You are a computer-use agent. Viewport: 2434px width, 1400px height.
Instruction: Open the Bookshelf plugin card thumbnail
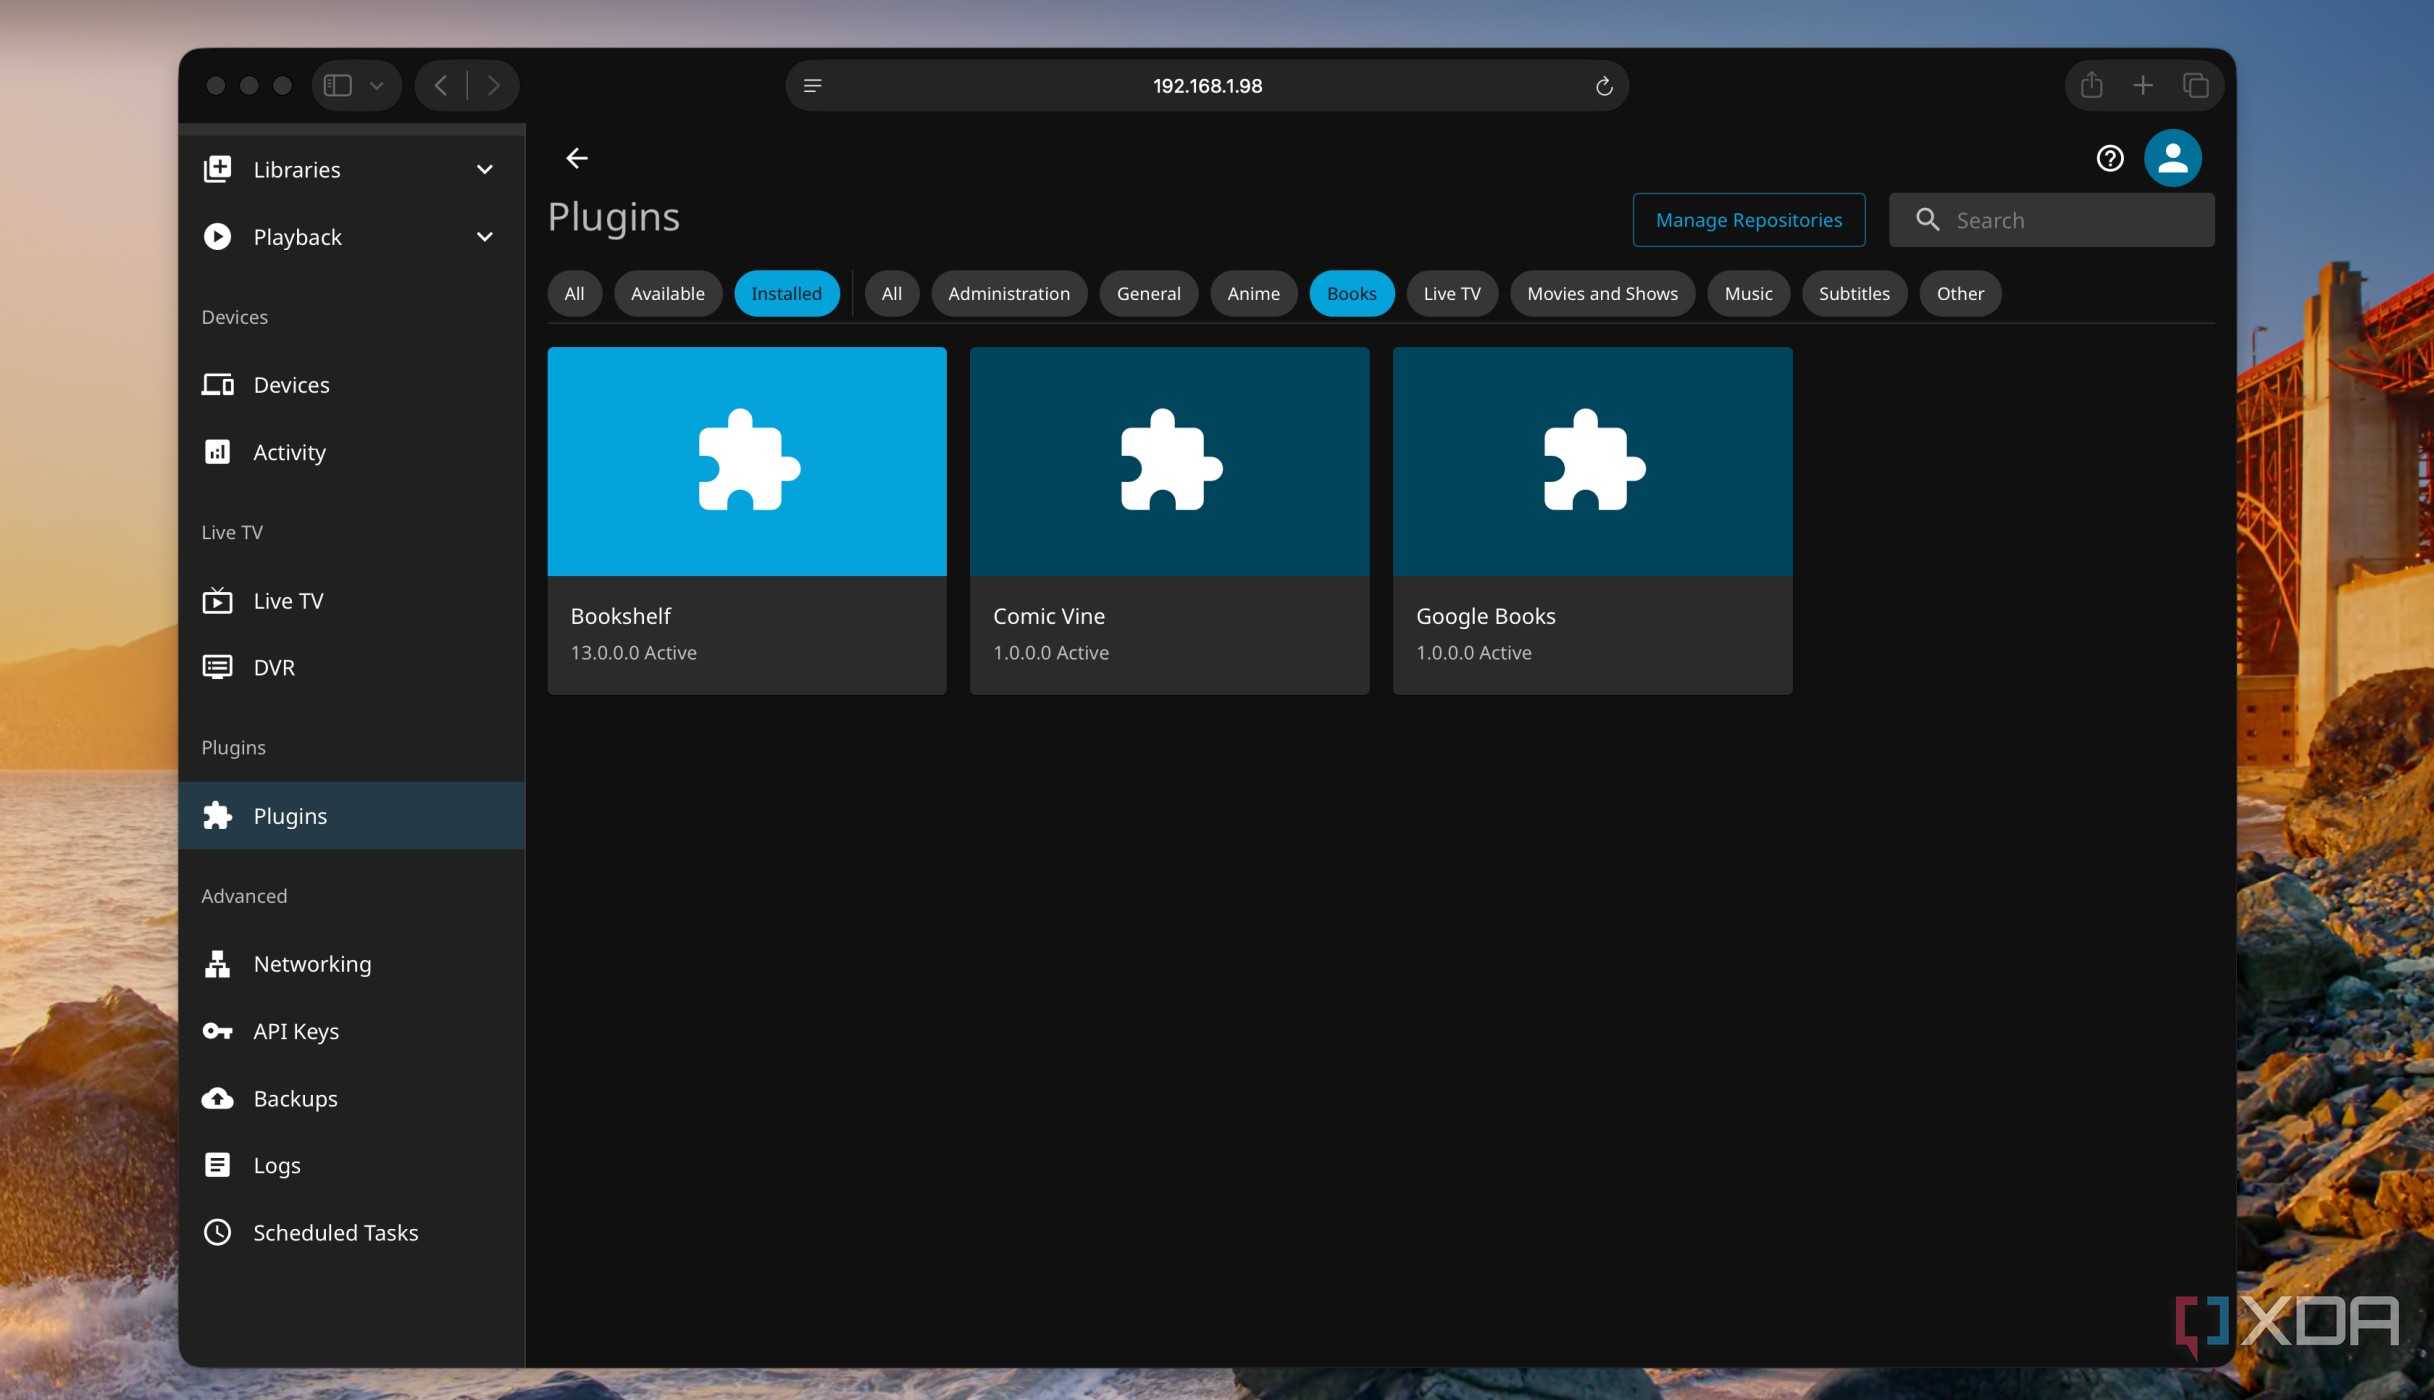[747, 461]
